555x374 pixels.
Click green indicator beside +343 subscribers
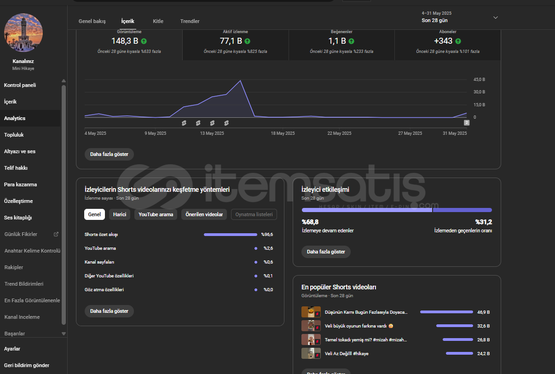click(458, 41)
